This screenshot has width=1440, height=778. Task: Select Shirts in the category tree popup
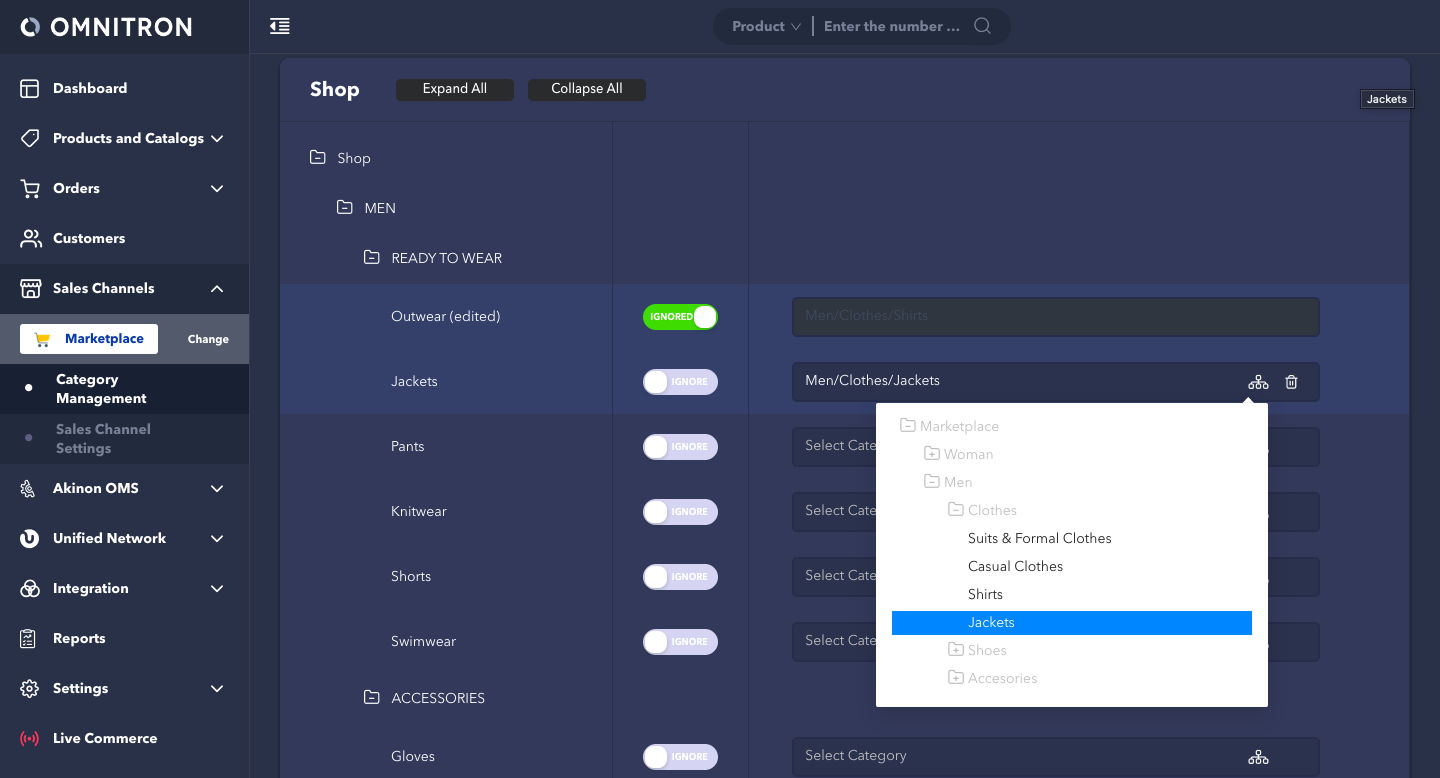[x=985, y=594]
